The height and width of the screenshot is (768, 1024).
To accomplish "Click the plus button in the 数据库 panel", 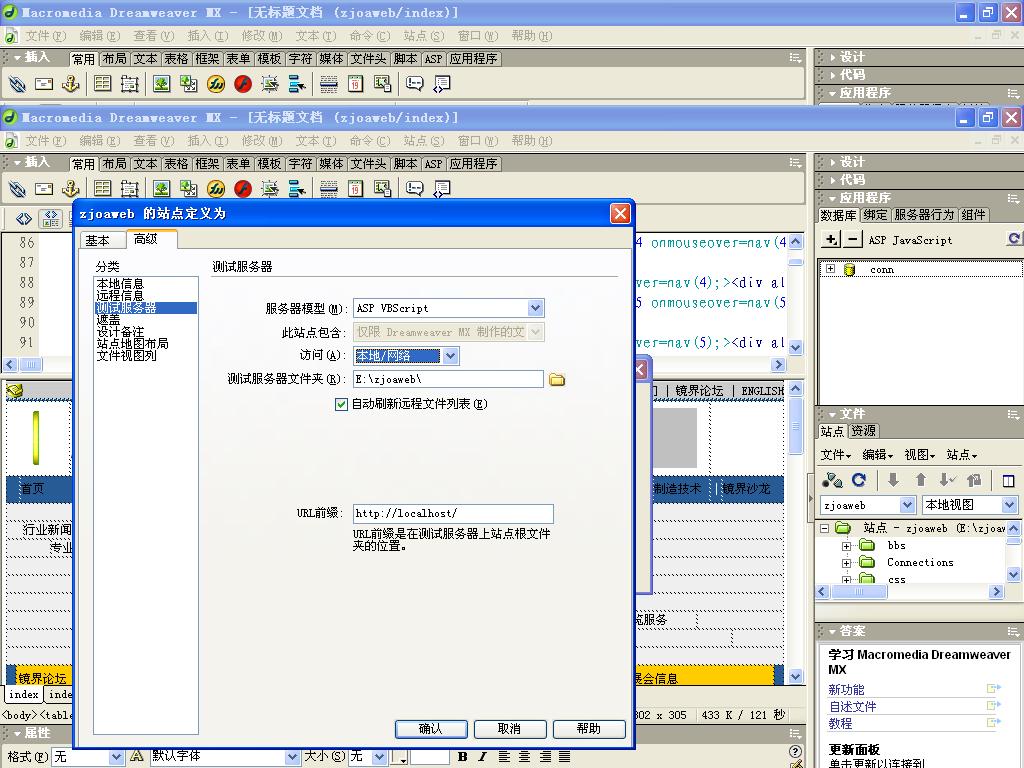I will click(x=831, y=240).
